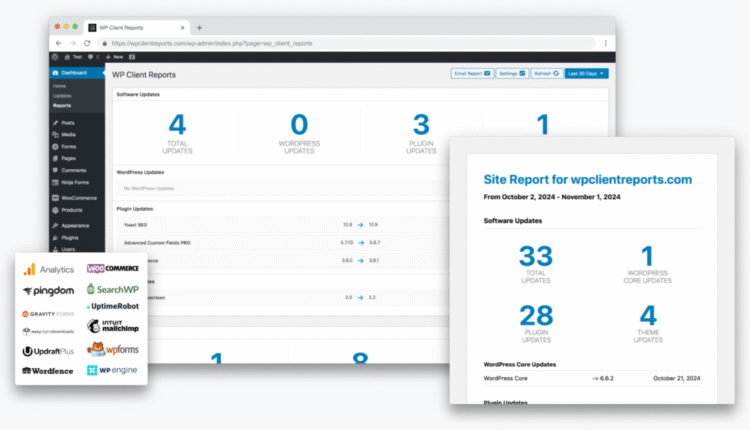Click the Settings button

tap(512, 74)
